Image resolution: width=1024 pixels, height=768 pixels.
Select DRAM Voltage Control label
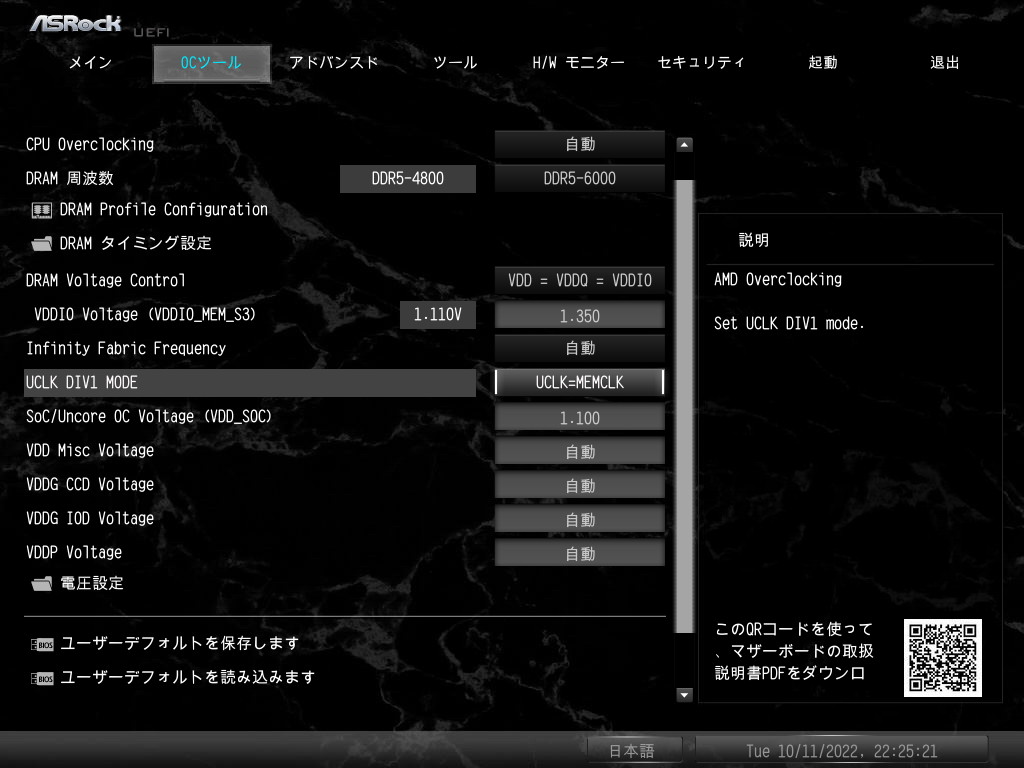coord(106,280)
